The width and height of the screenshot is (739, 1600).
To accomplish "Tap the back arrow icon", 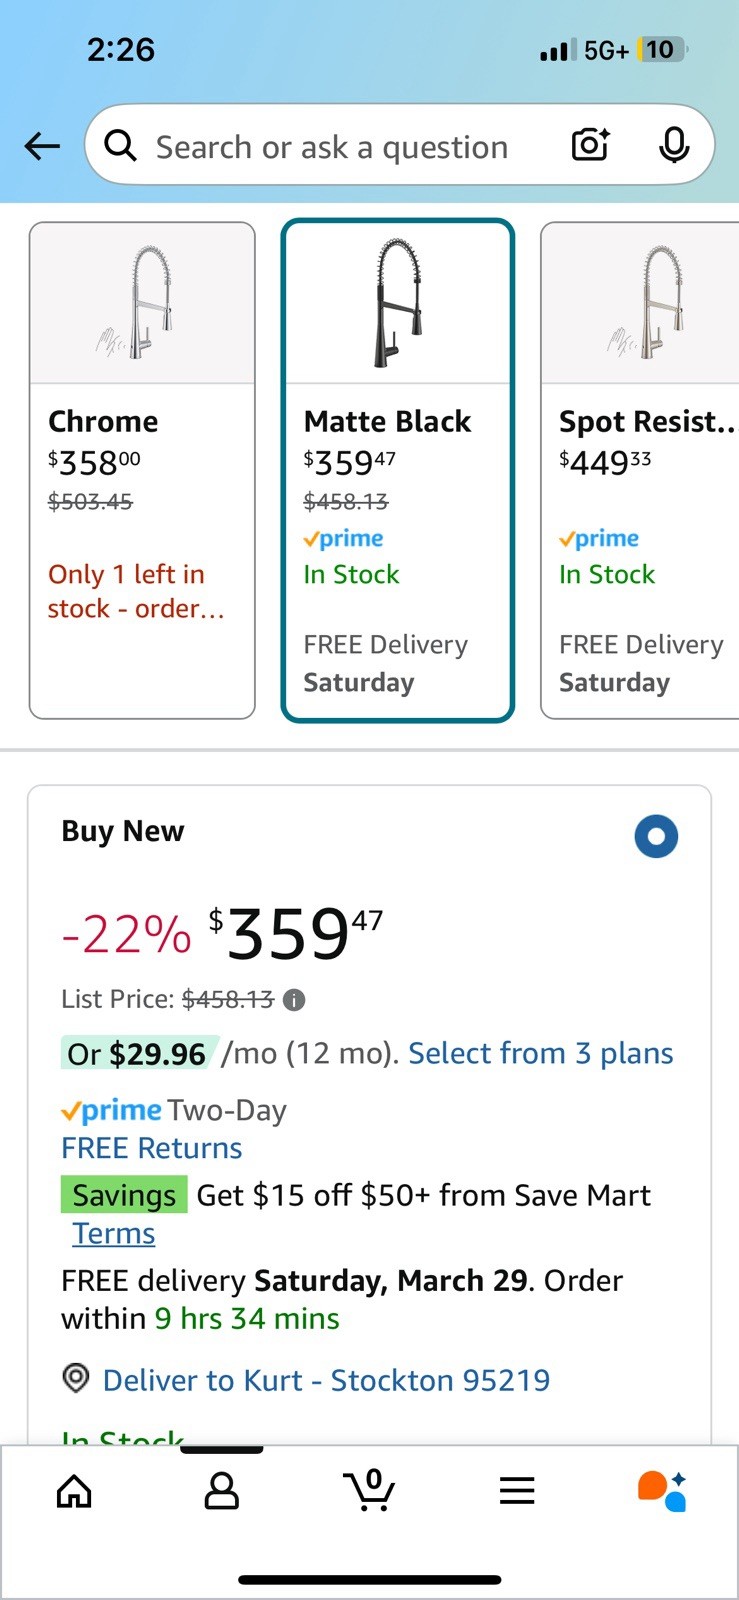I will (x=42, y=147).
